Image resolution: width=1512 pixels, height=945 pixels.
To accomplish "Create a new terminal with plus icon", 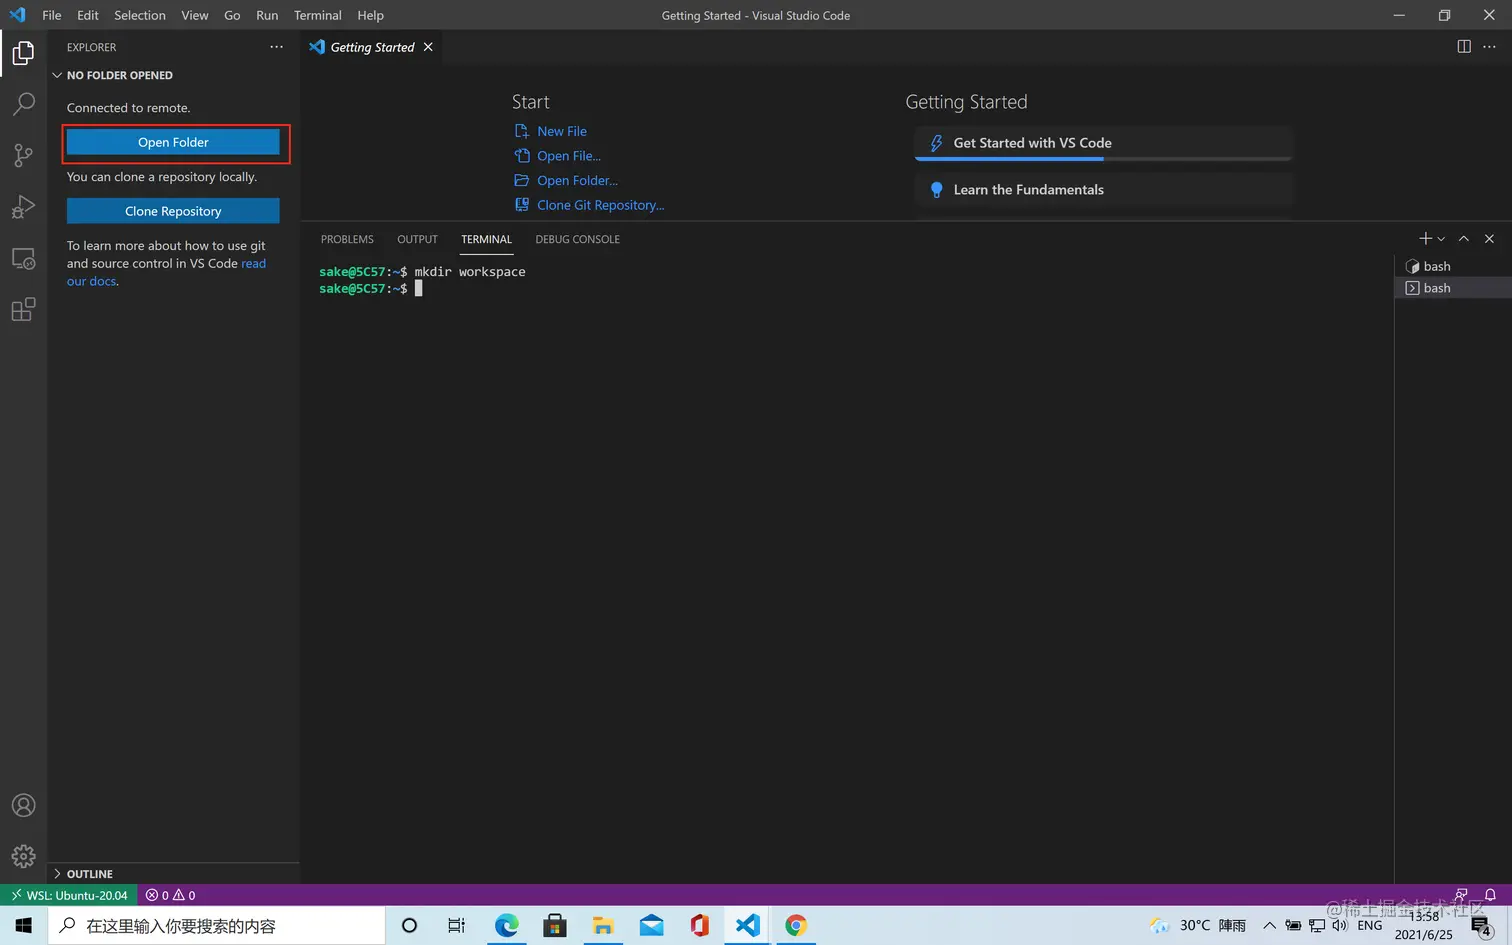I will 1426,239.
